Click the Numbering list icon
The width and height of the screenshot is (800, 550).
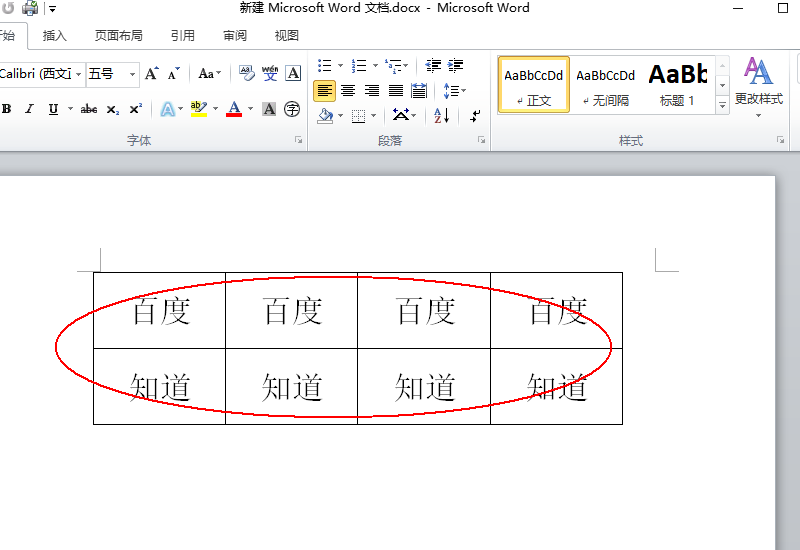[x=359, y=65]
